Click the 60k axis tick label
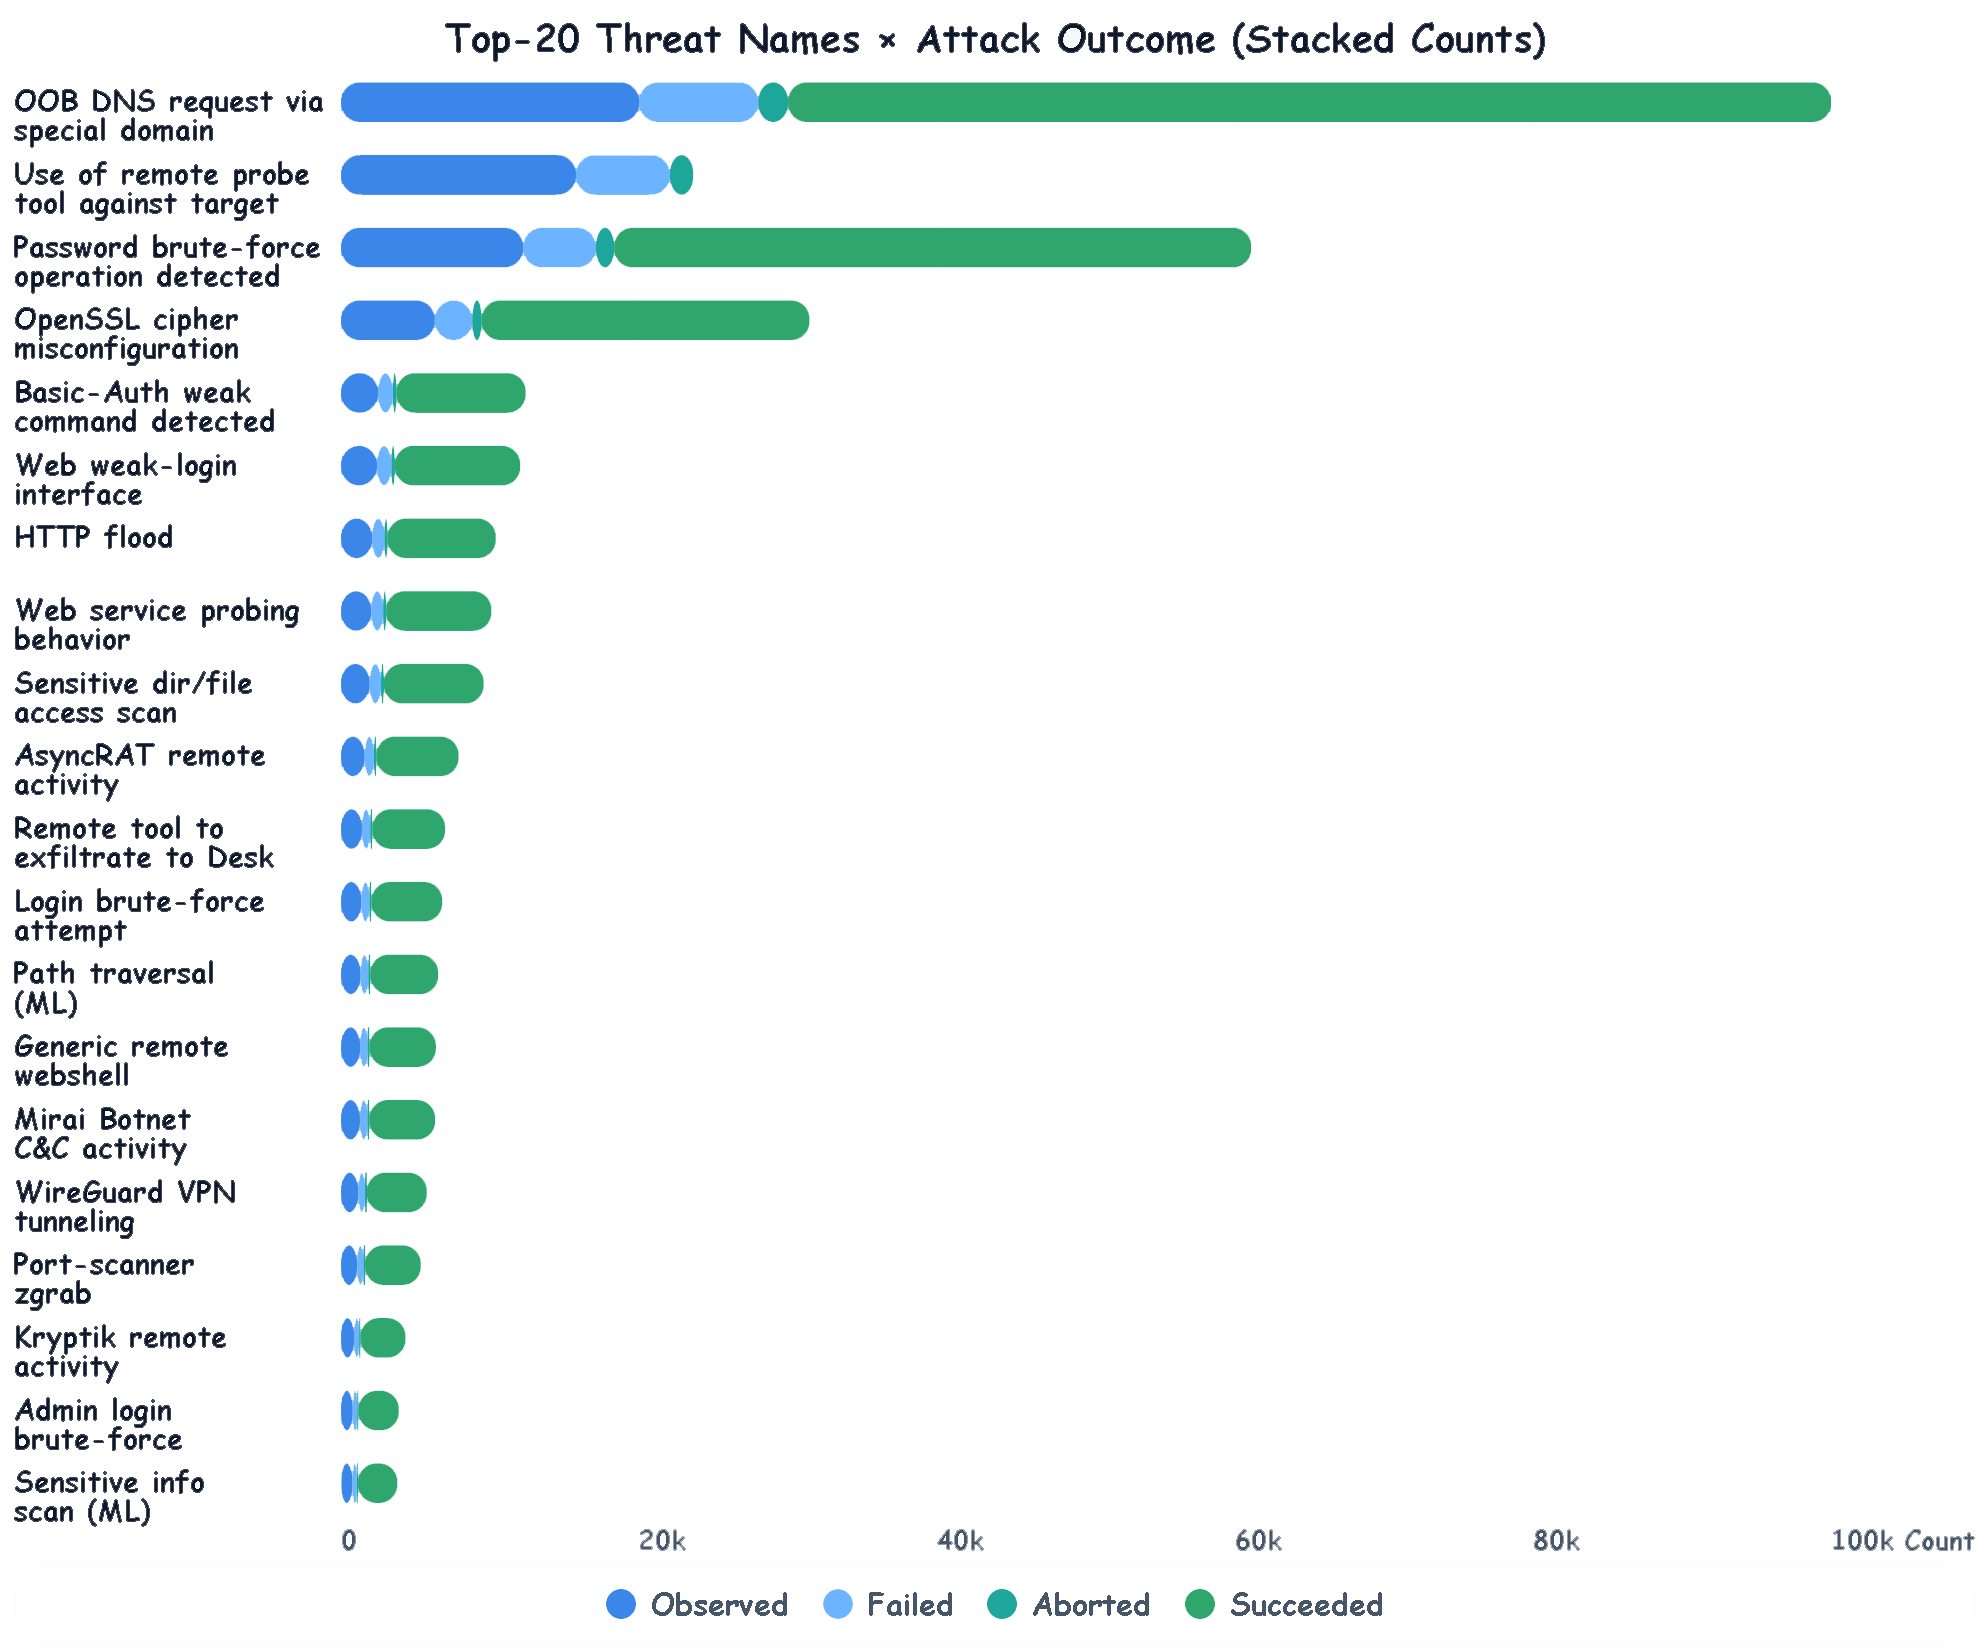Screen dimensions: 1985x1650 [1257, 1541]
